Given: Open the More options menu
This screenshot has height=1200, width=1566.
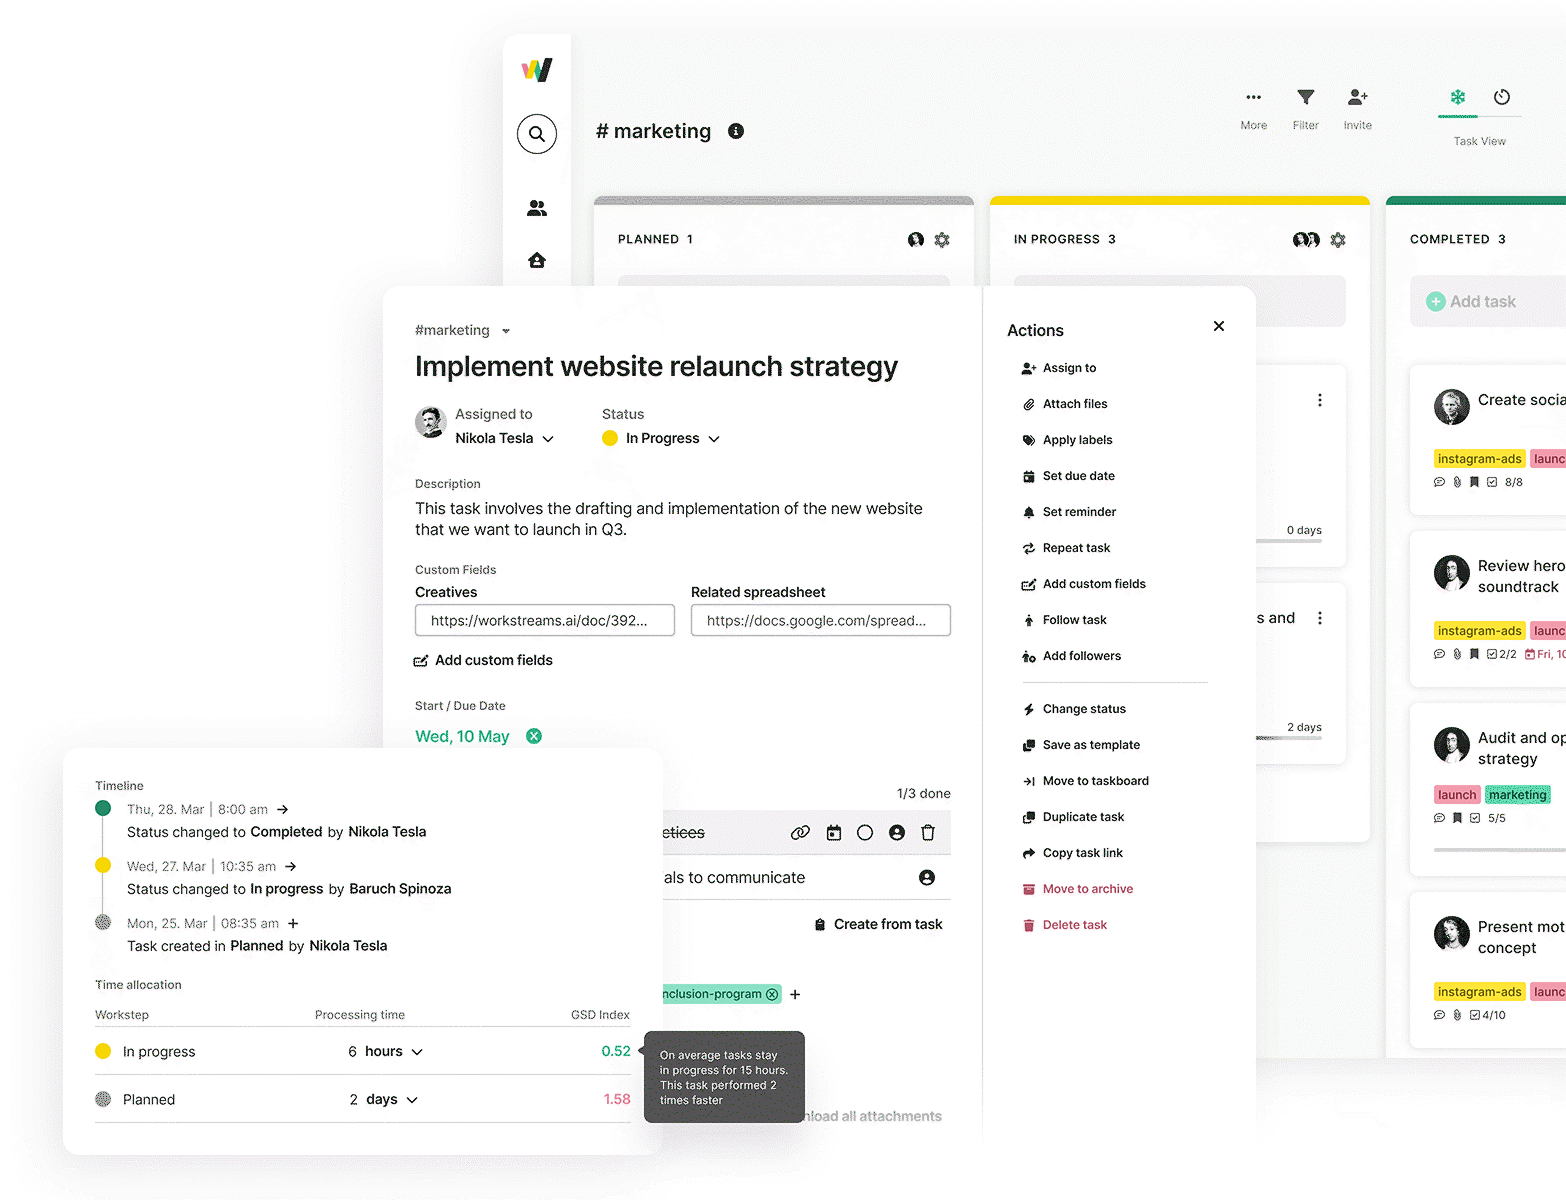Looking at the screenshot, I should pos(1253,98).
